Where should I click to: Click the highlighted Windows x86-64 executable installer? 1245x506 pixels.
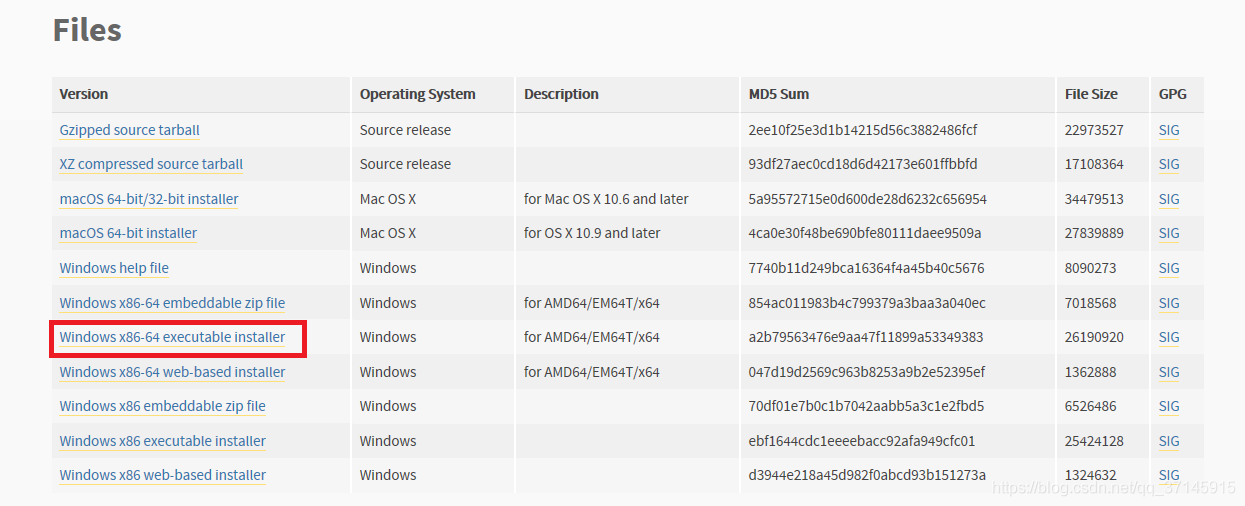click(172, 337)
